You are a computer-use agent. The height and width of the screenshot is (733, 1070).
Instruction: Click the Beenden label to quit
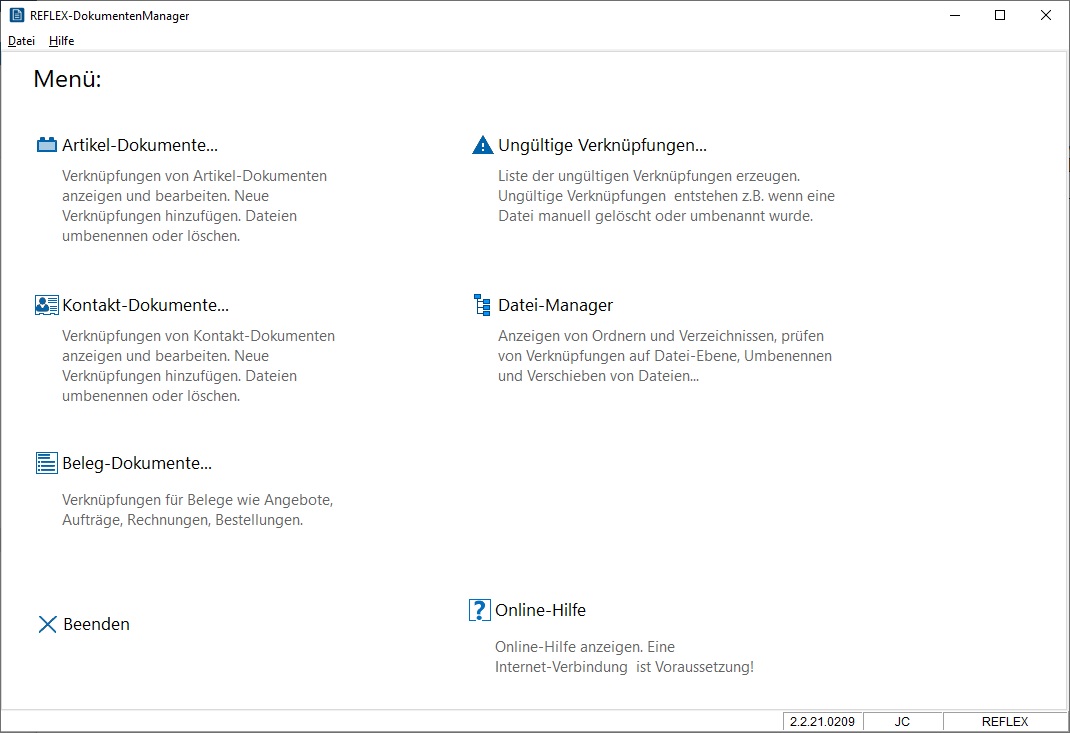click(96, 624)
